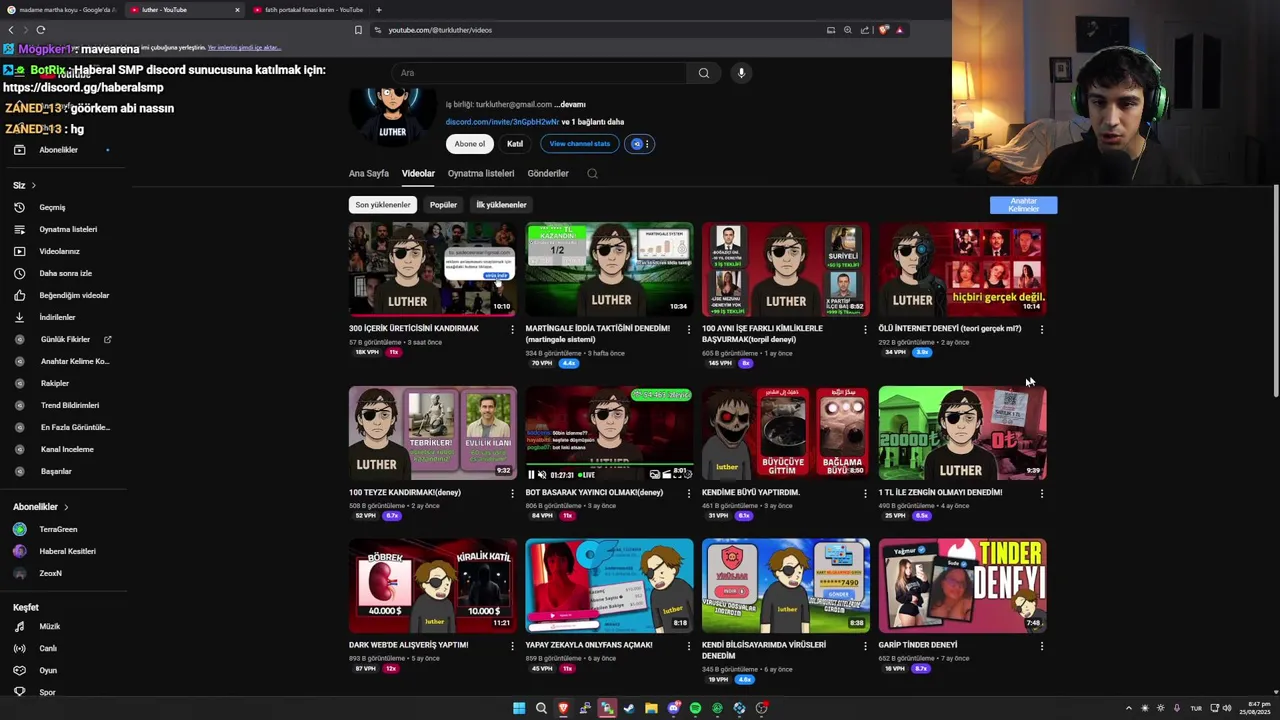Viewport: 1280px width, 720px height.
Task: Switch to fatih portakal fenasi kerim tab
Action: click(310, 10)
